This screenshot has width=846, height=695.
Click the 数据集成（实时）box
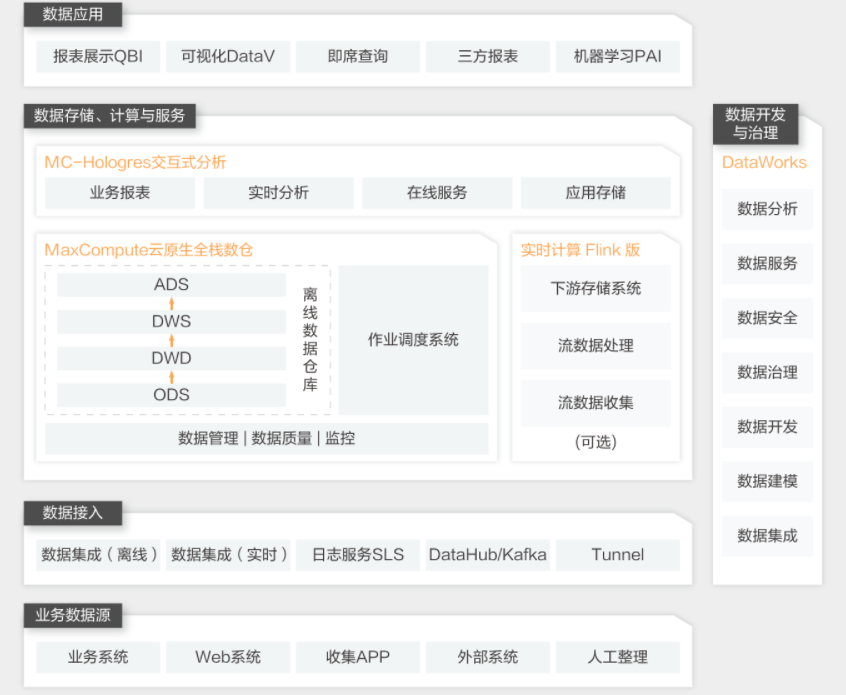click(228, 555)
